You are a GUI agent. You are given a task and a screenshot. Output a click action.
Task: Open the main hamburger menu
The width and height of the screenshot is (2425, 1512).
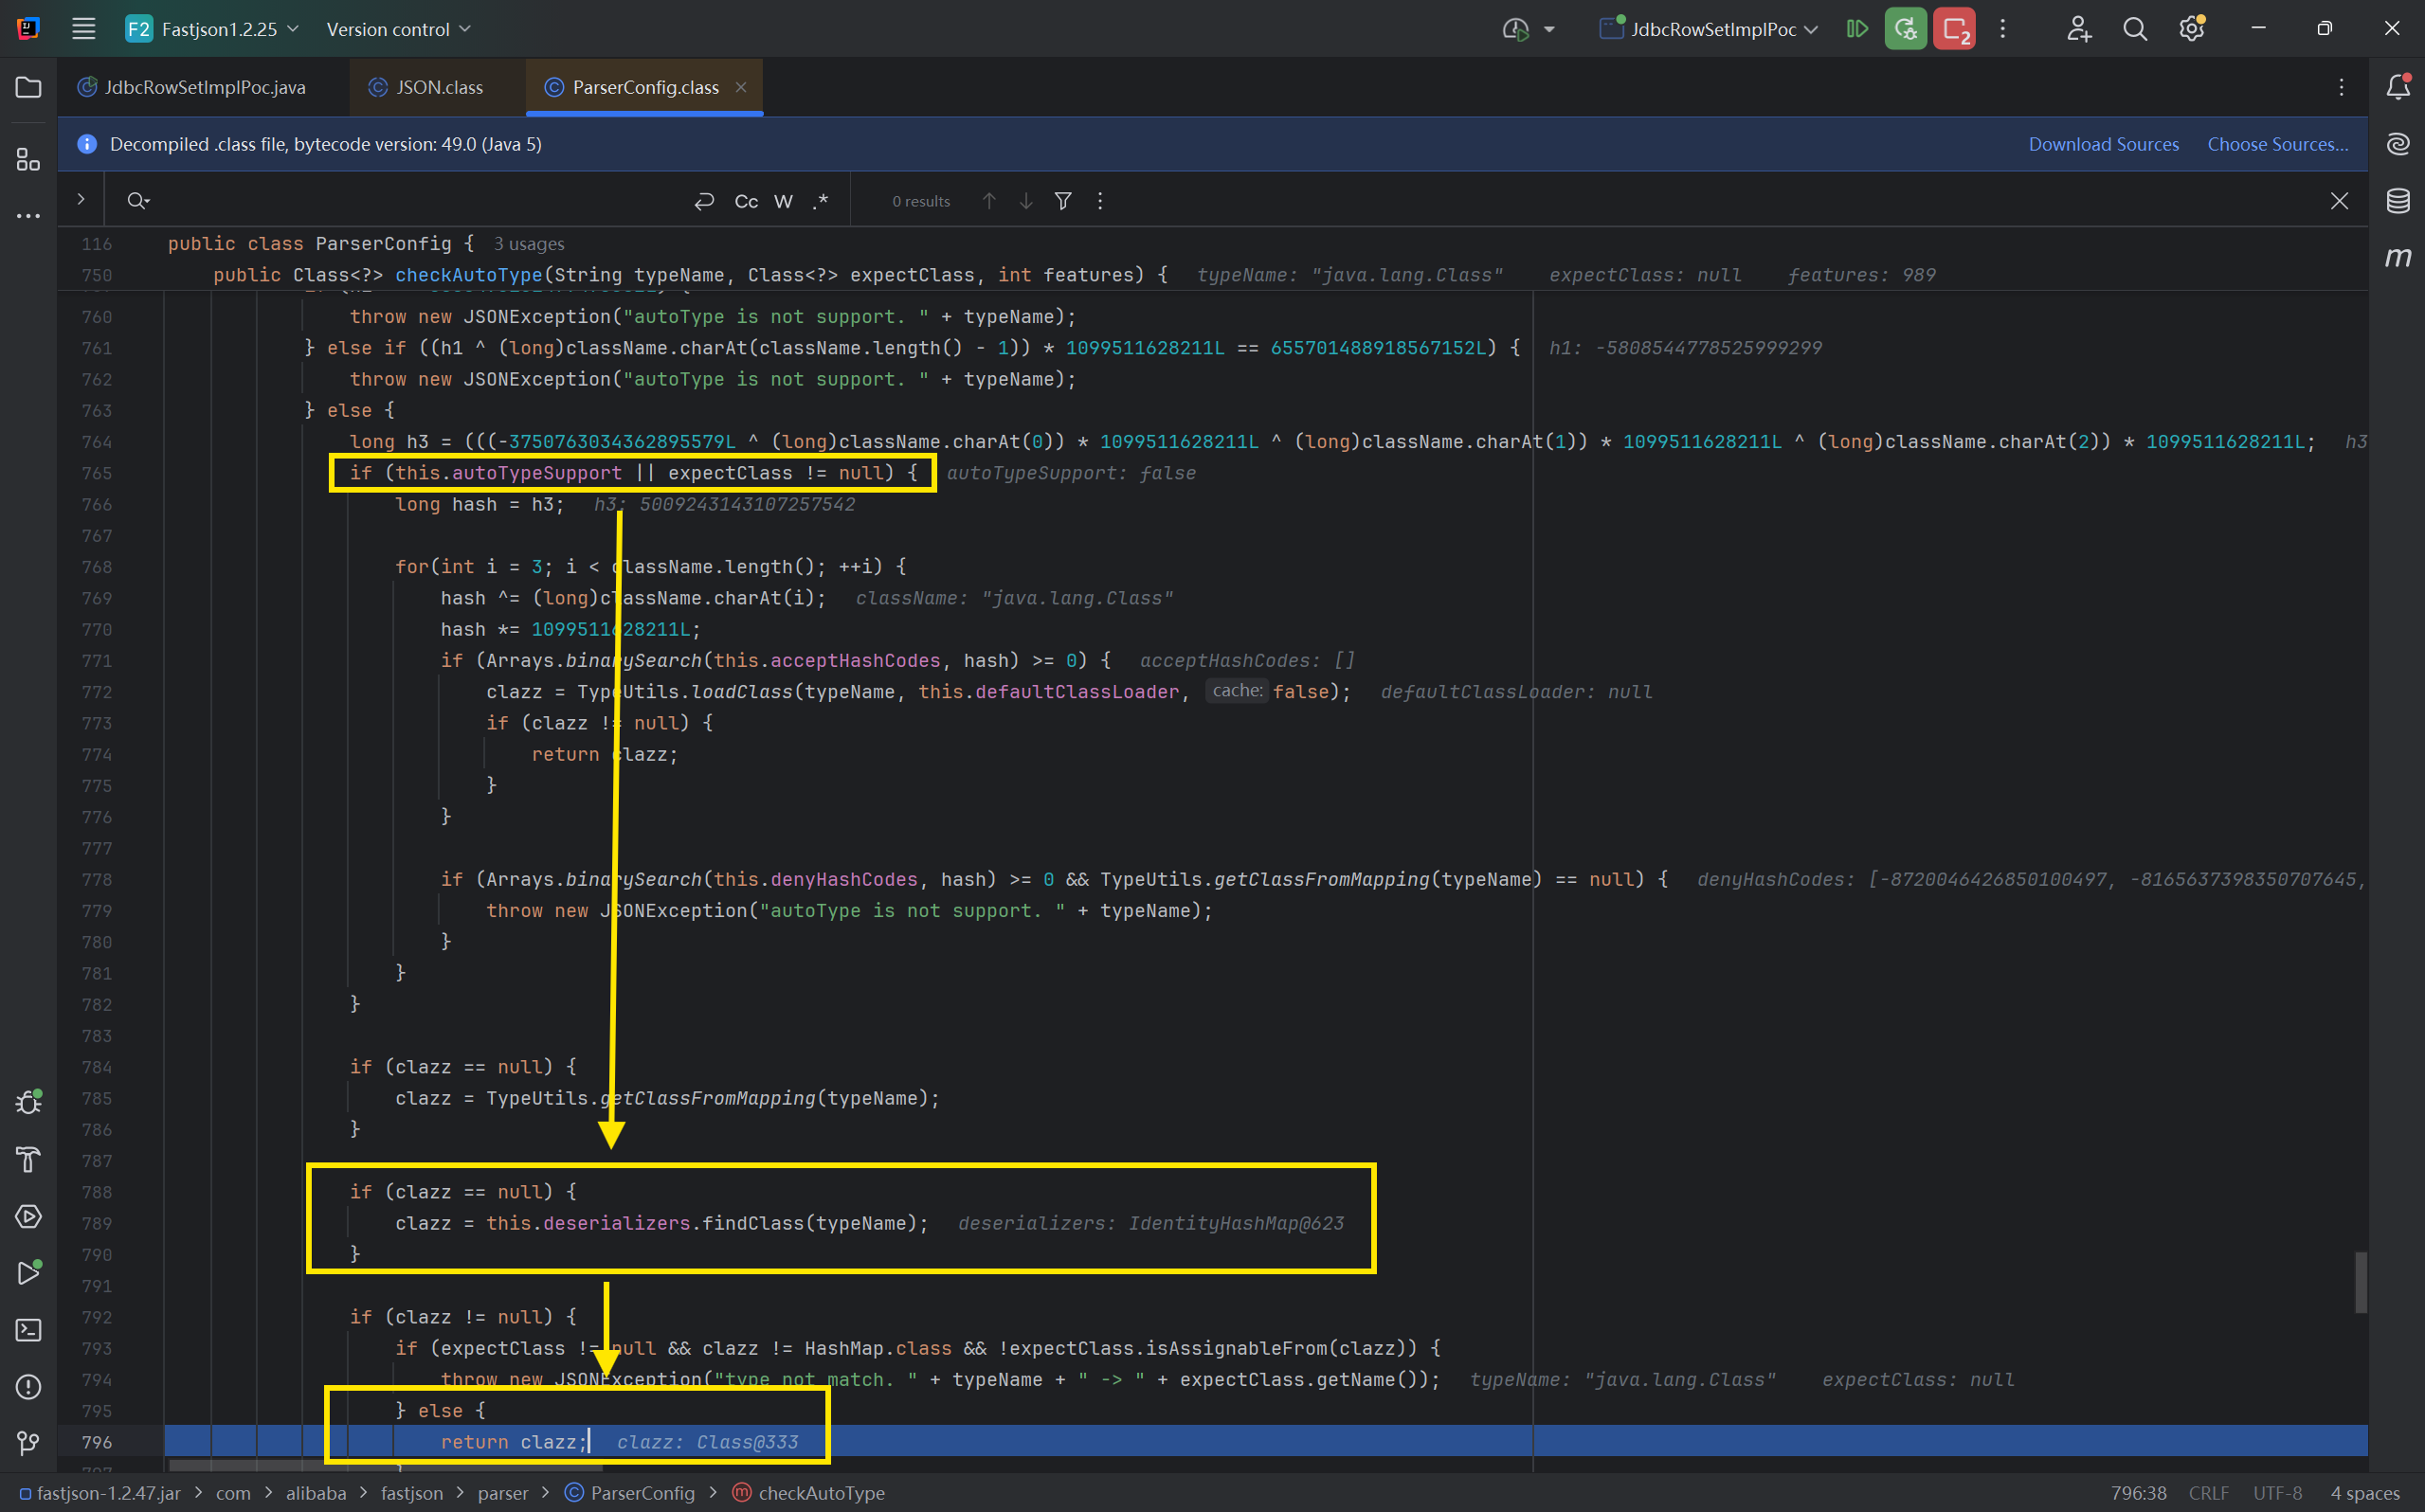(84, 29)
